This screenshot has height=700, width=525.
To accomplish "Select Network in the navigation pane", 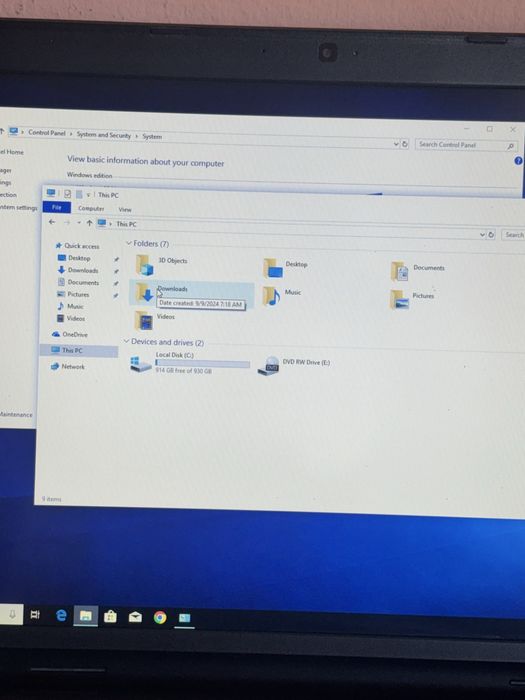I will [67, 367].
